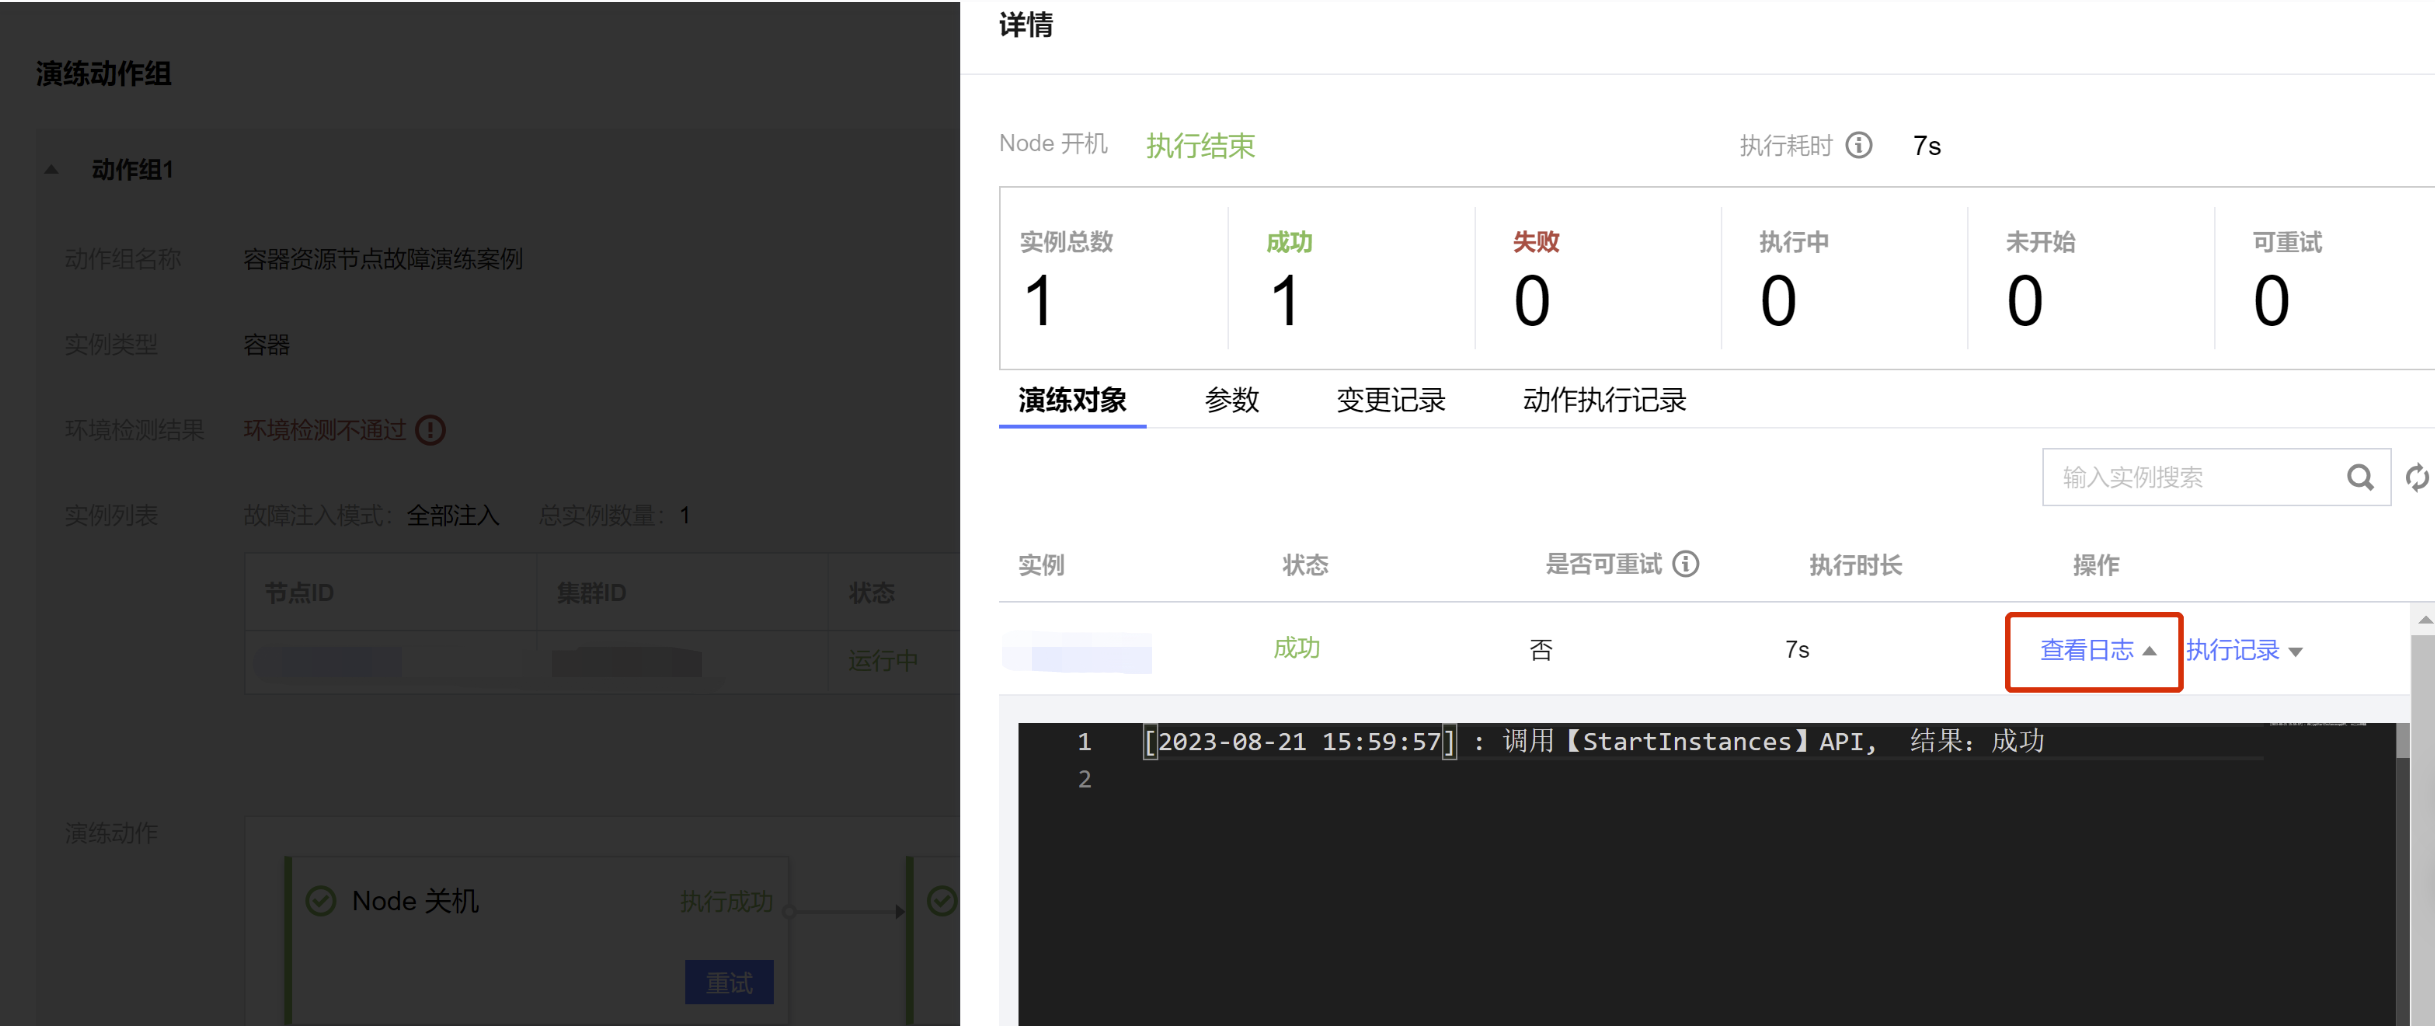Click the 执行成功 status on Node 关机 card
The image size is (2435, 1026).
[x=726, y=902]
